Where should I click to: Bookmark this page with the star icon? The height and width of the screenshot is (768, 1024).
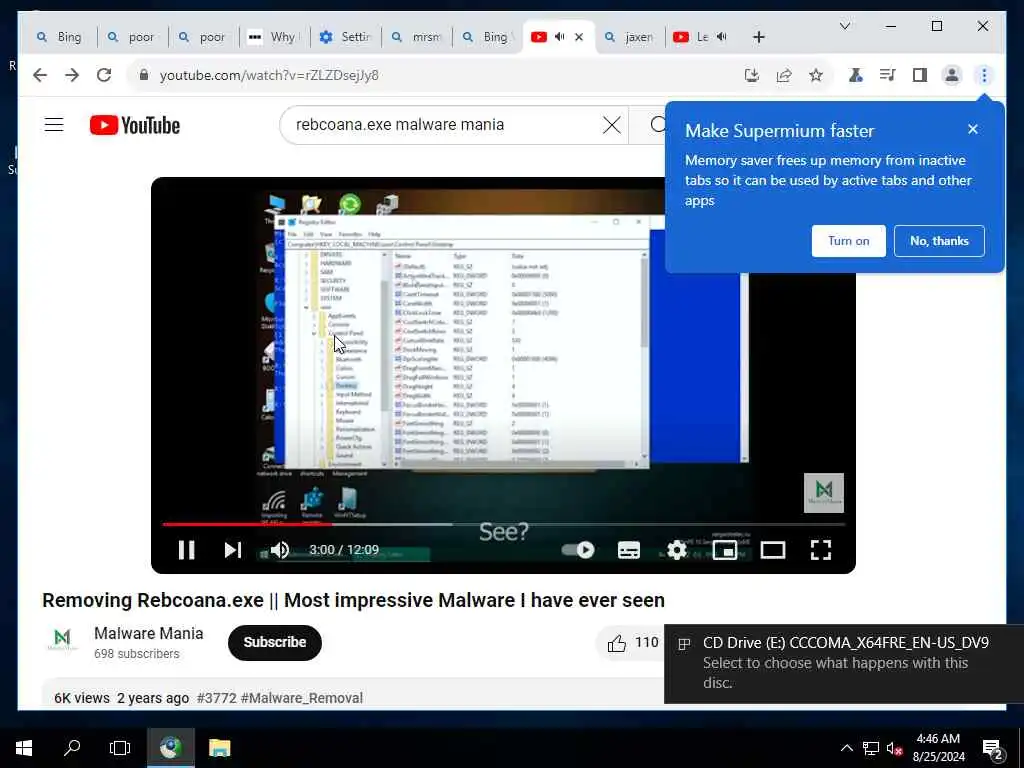(816, 75)
